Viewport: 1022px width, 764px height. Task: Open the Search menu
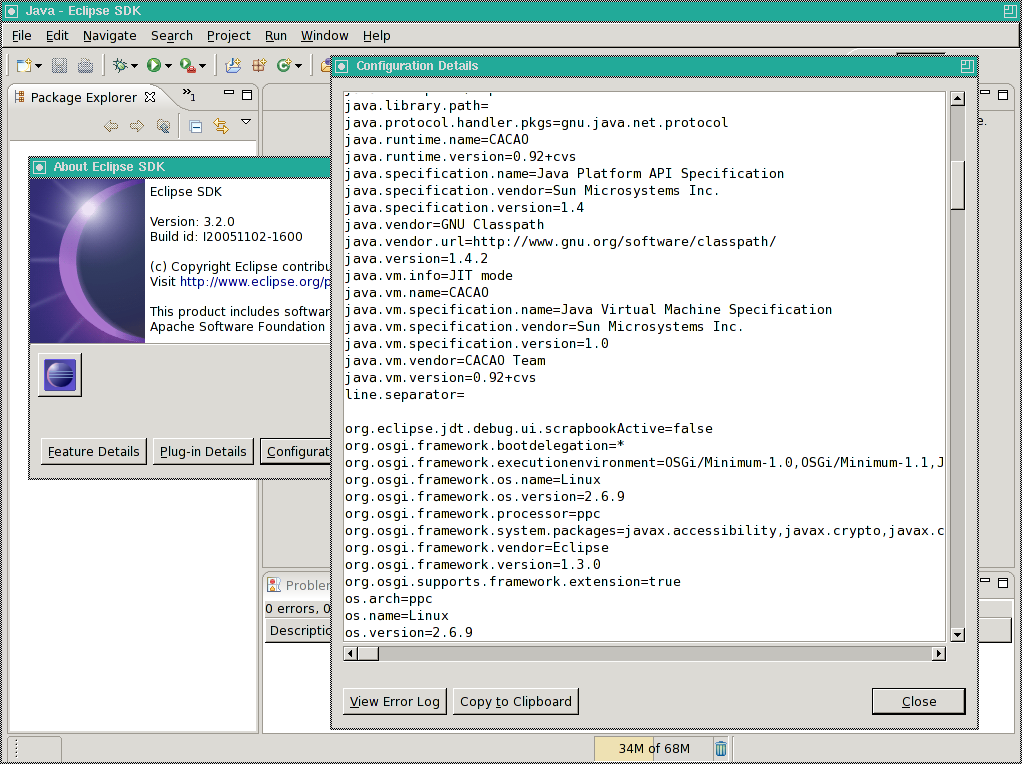coord(172,36)
